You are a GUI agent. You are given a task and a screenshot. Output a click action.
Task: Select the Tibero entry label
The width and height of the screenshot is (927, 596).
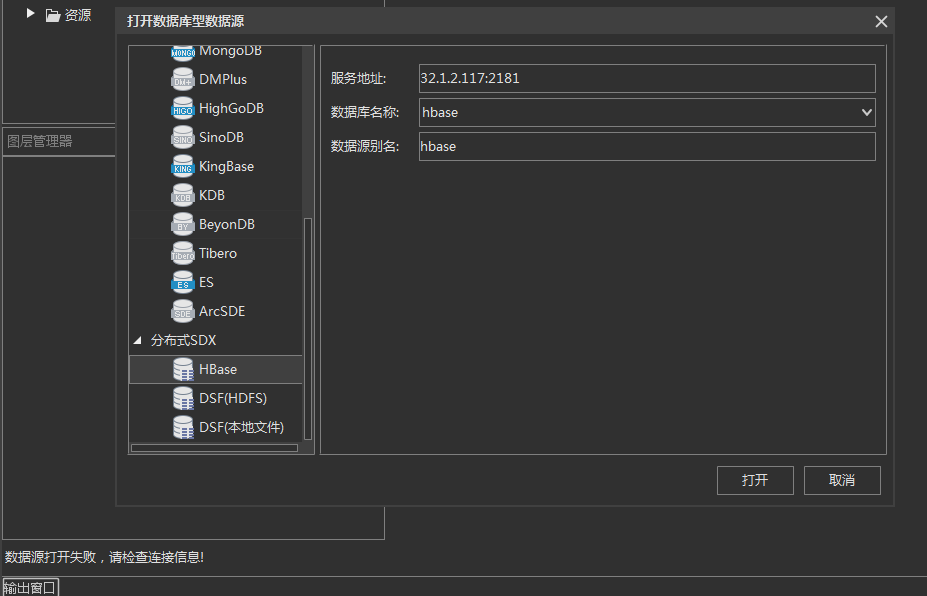(x=218, y=253)
